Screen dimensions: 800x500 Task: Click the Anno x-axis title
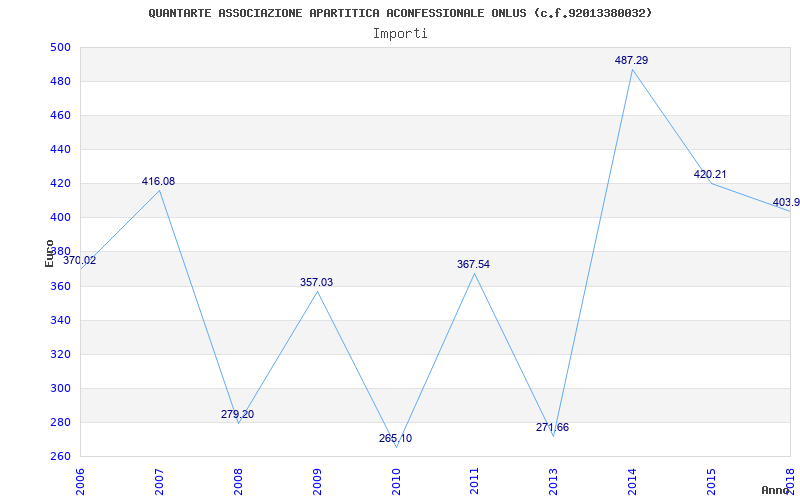tap(776, 490)
